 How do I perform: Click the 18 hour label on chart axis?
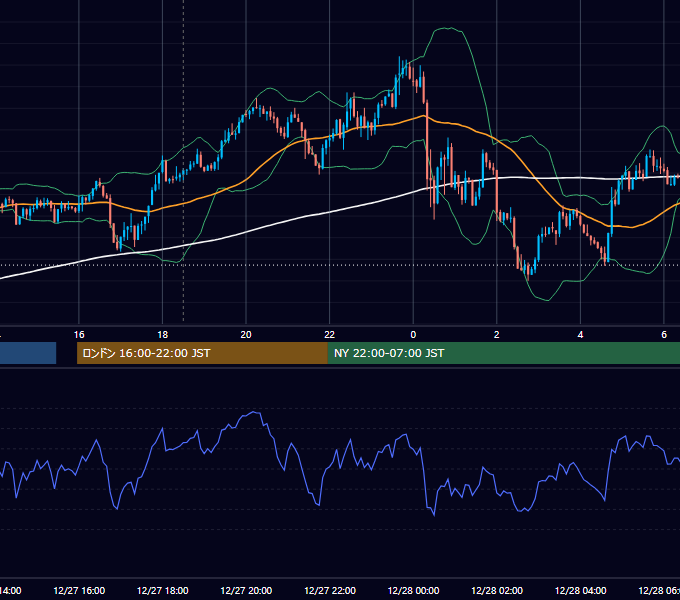(x=163, y=335)
